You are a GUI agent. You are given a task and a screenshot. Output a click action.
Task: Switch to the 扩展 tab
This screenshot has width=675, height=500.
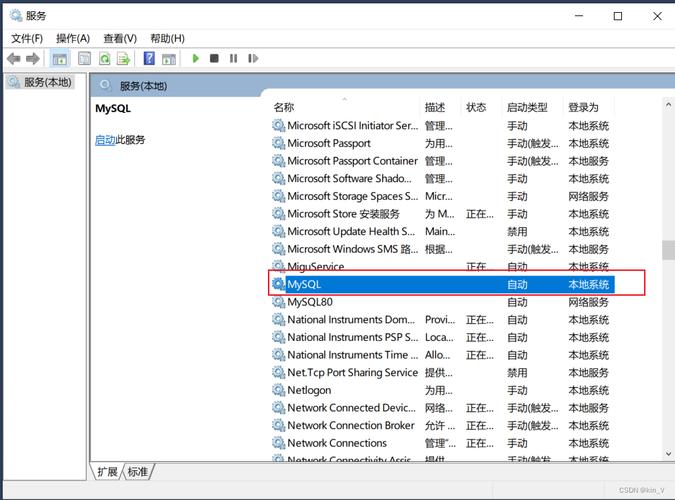[x=107, y=472]
